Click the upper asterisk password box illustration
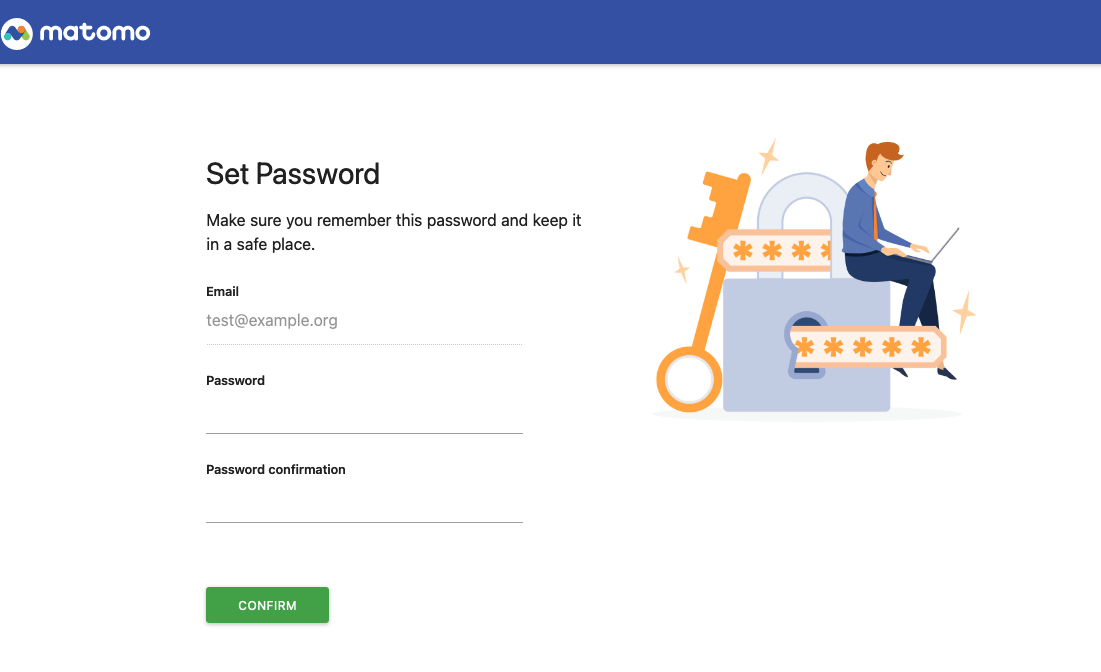The height and width of the screenshot is (672, 1101). [775, 250]
